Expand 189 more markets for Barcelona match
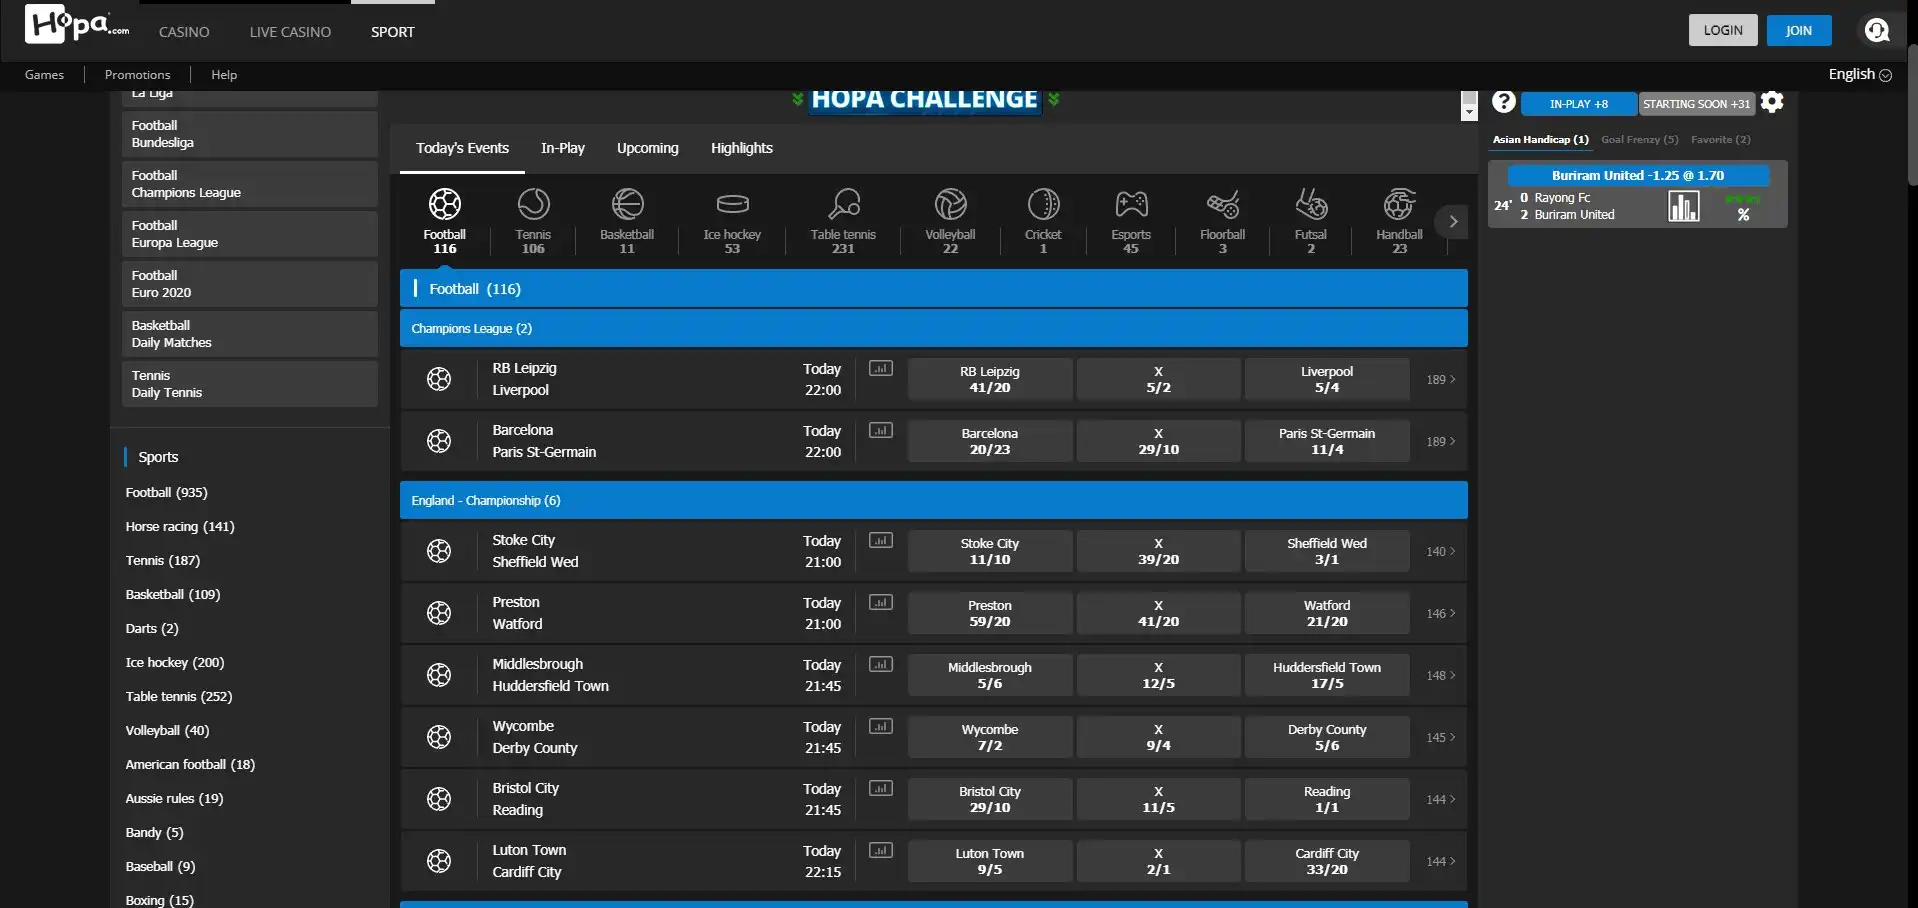Image resolution: width=1918 pixels, height=908 pixels. coord(1440,441)
